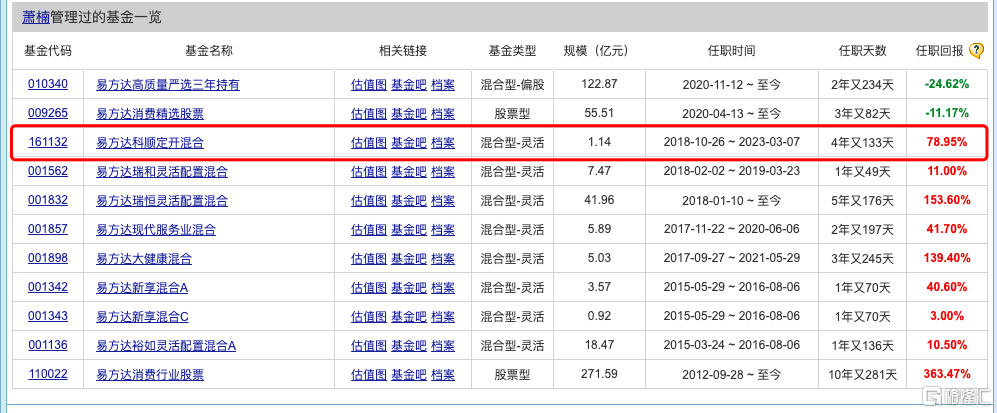Open 估值图 for 易方达消费行业股票
This screenshot has width=997, height=413.
pyautogui.click(x=369, y=375)
